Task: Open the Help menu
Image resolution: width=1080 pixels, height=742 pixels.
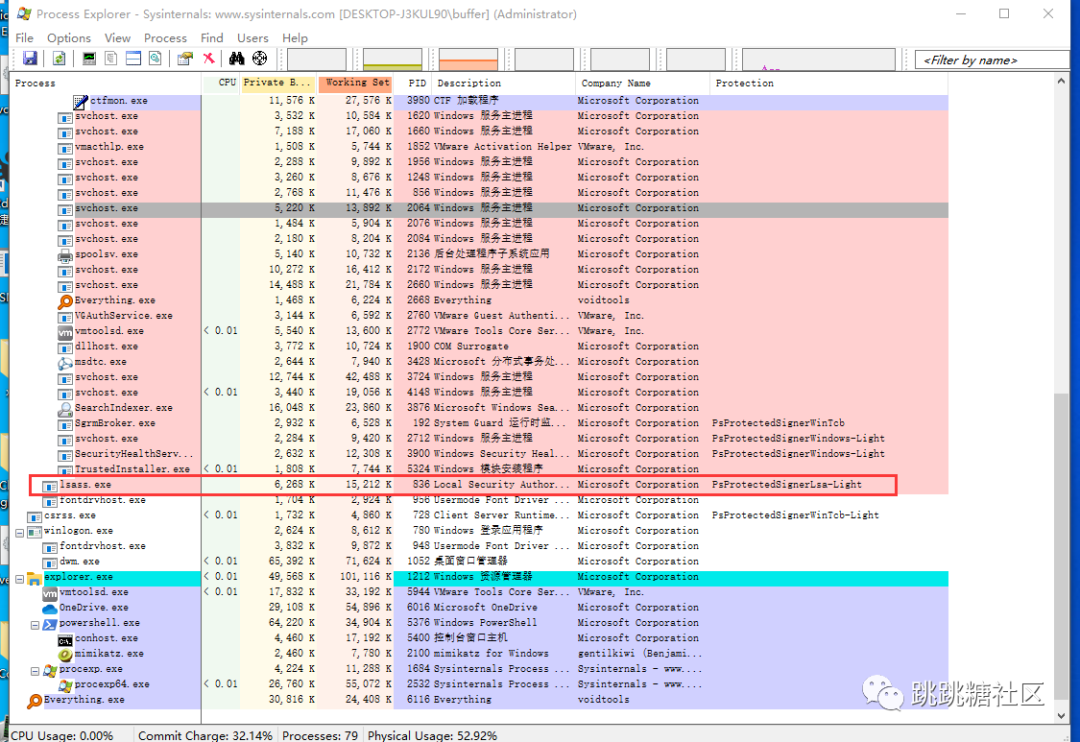Action: click(295, 38)
